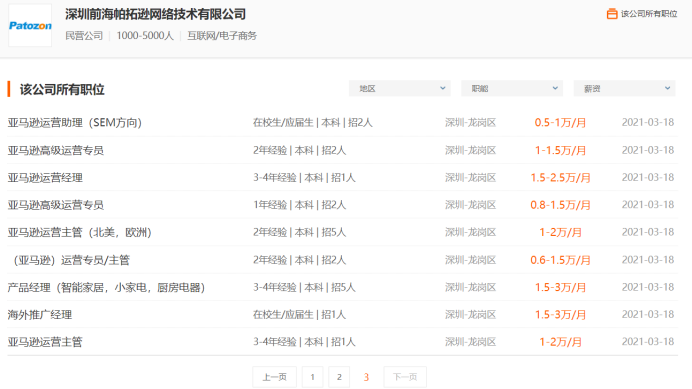Expand the 薪资 salary dropdown
The height and width of the screenshot is (389, 692).
[x=624, y=88]
